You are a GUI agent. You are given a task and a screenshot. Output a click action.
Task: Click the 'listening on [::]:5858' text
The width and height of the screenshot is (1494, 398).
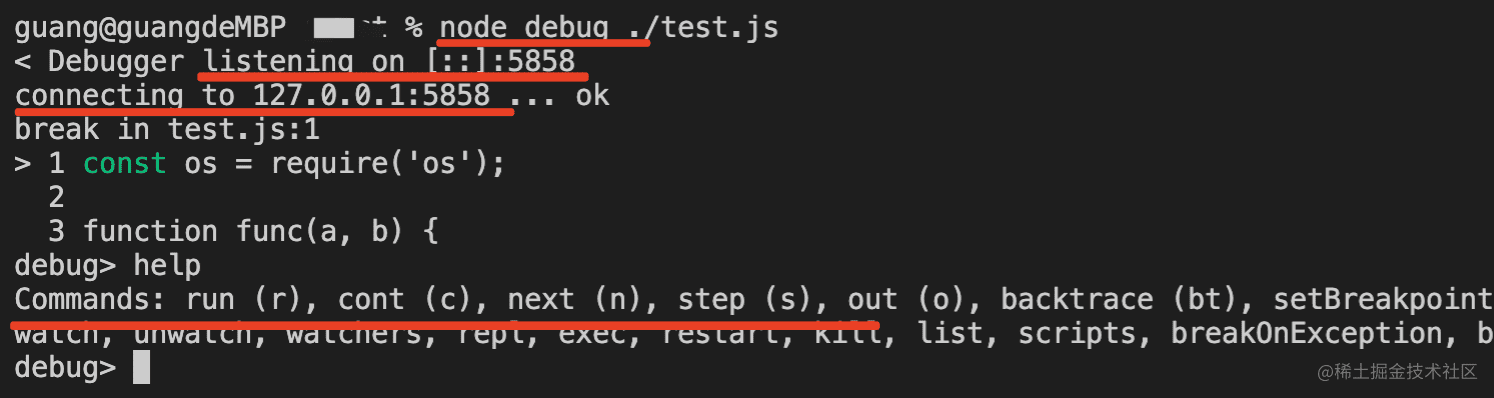pyautogui.click(x=389, y=62)
